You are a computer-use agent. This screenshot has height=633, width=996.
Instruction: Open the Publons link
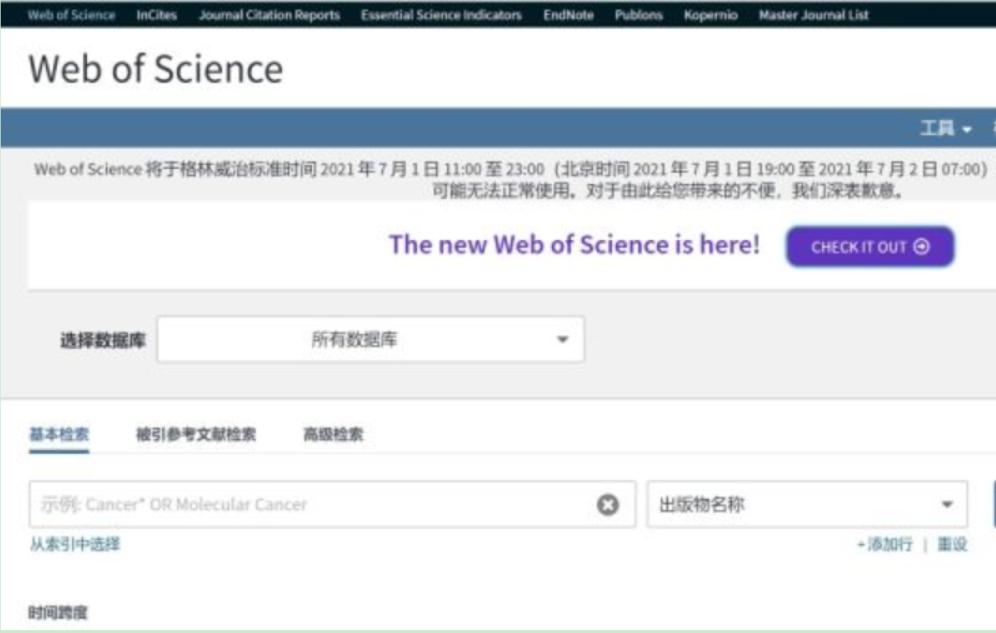[x=638, y=15]
